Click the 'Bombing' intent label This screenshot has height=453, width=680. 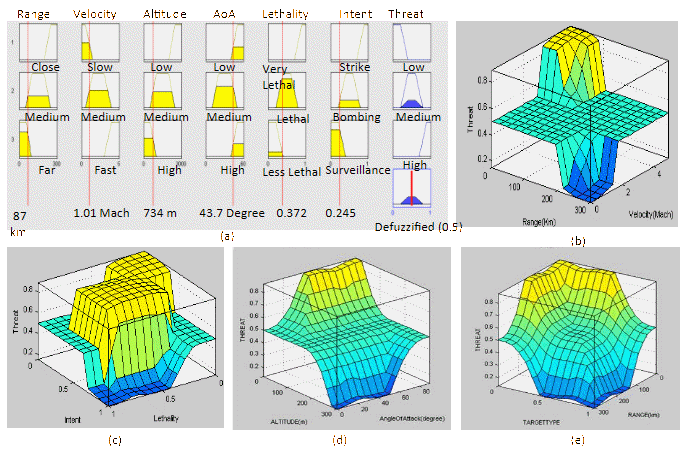click(356, 117)
